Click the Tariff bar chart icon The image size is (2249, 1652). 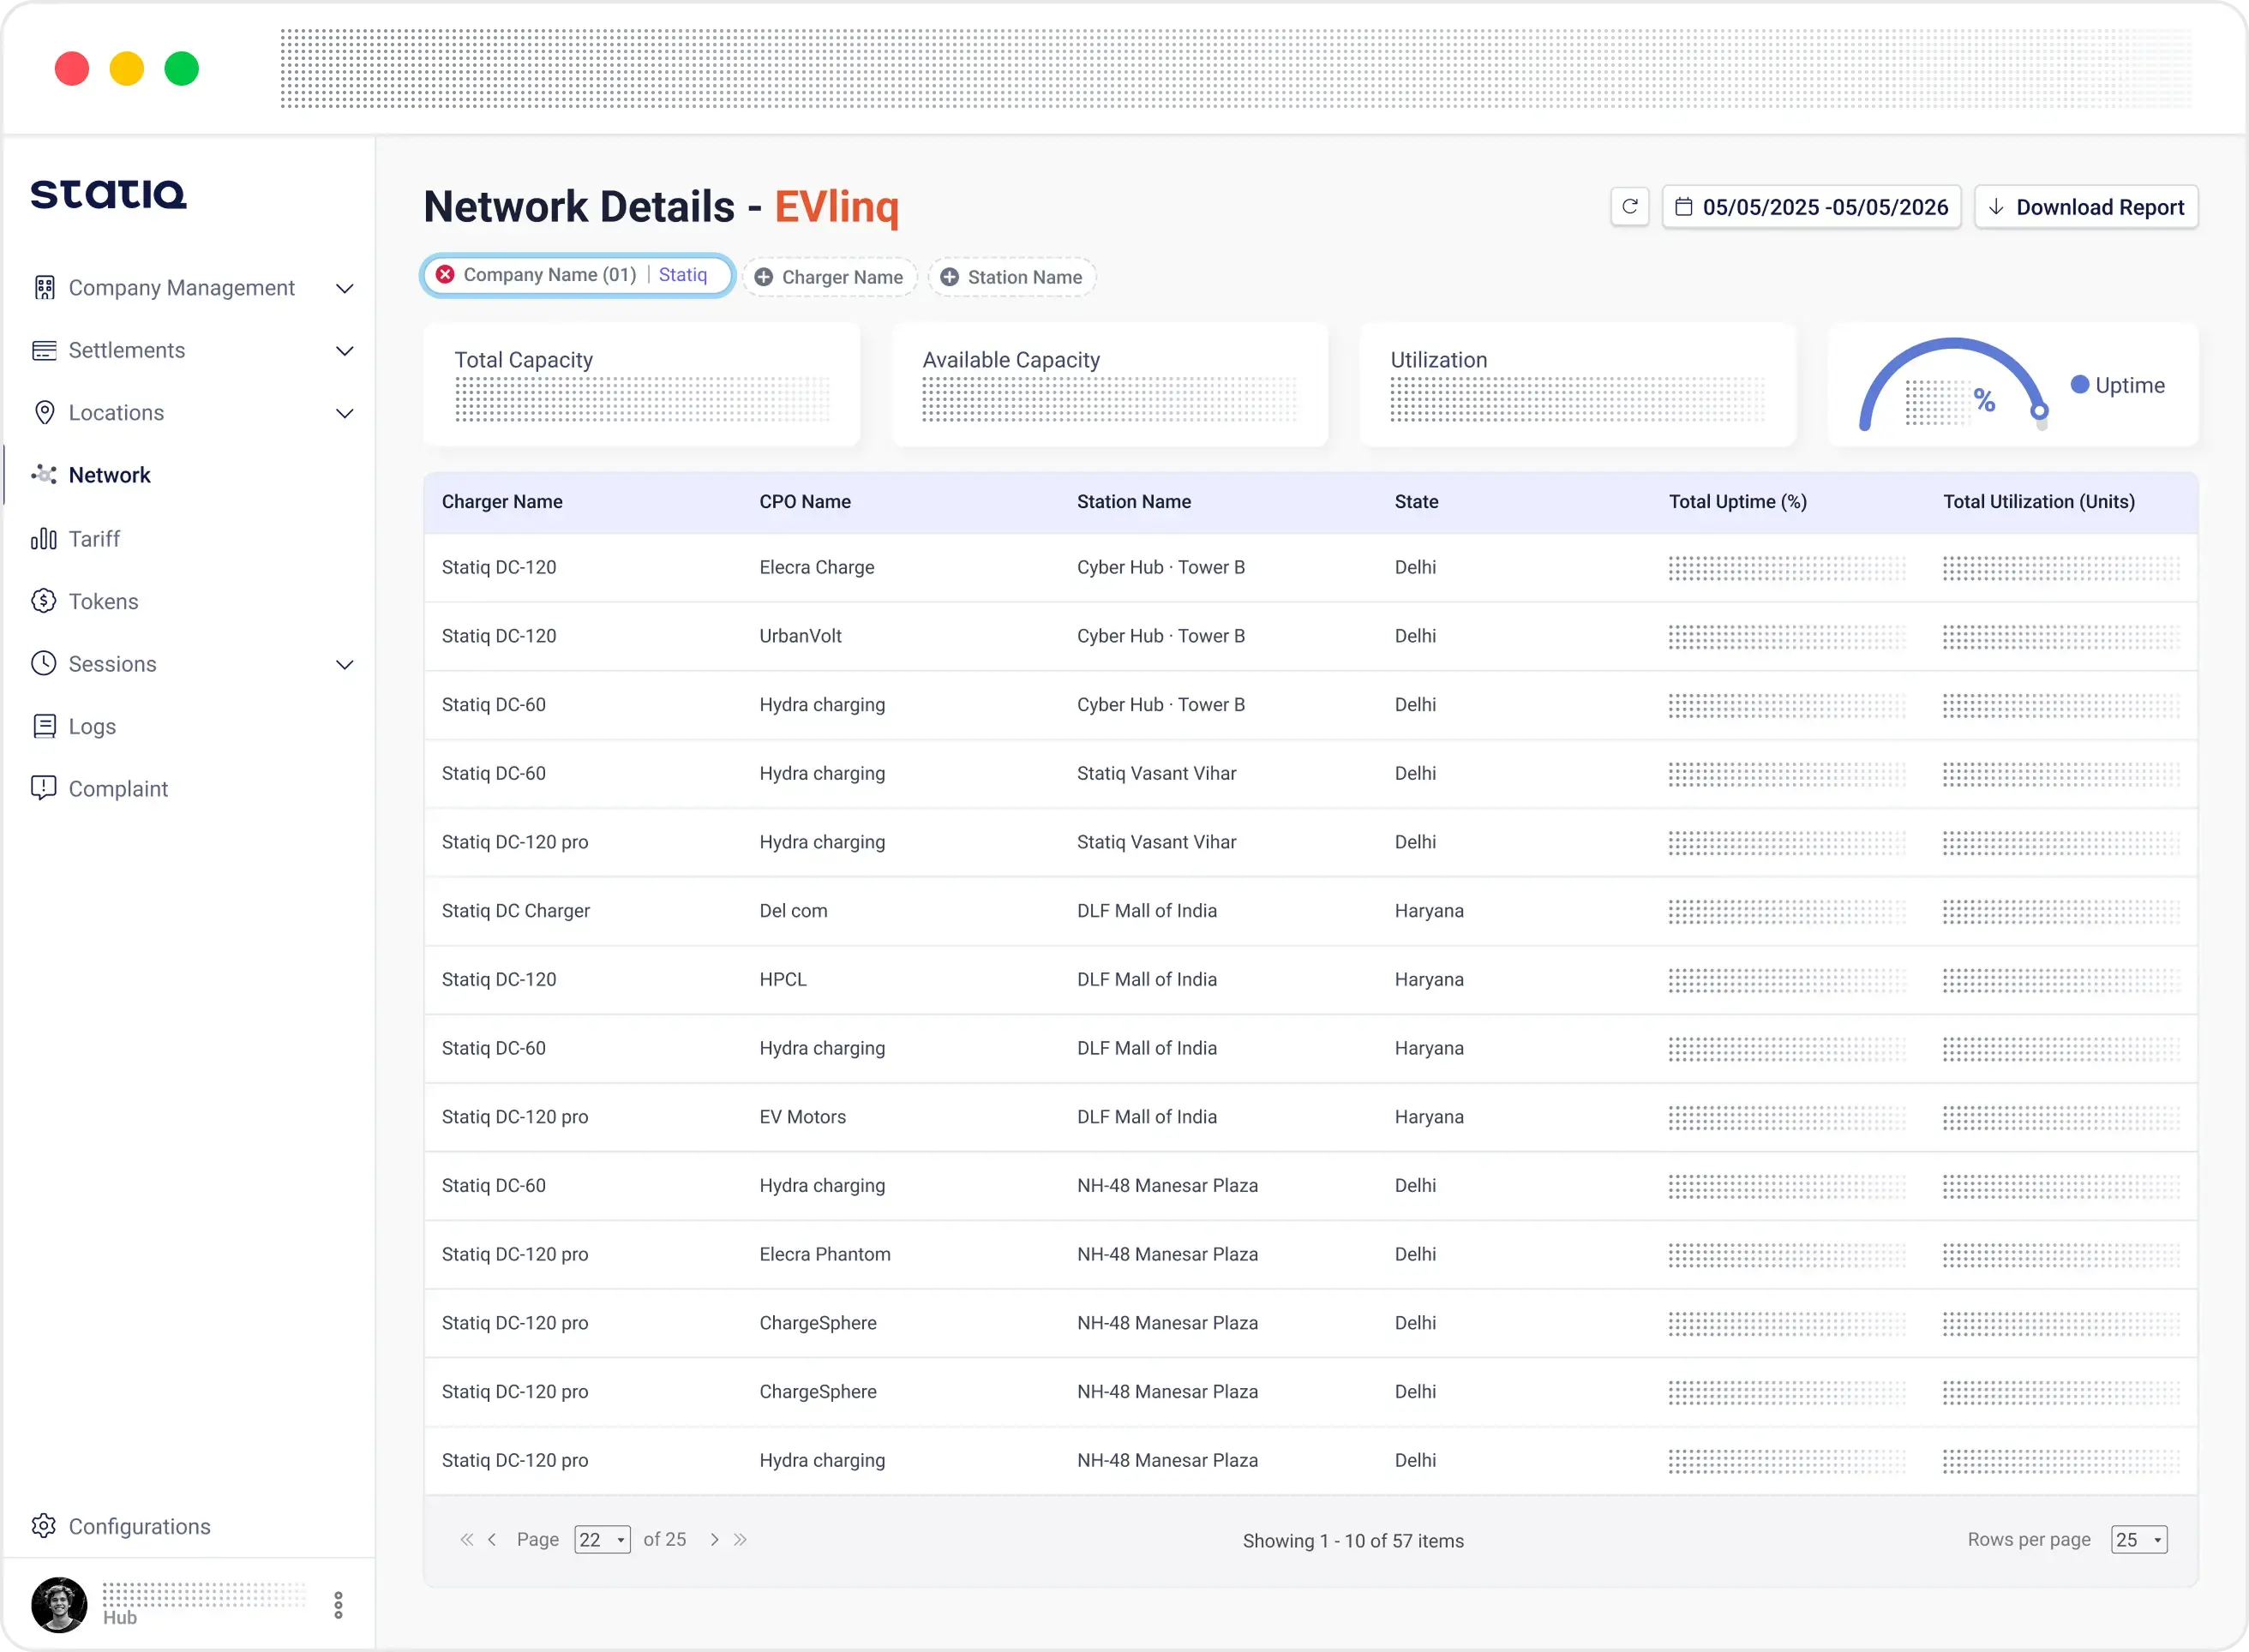coord(44,538)
